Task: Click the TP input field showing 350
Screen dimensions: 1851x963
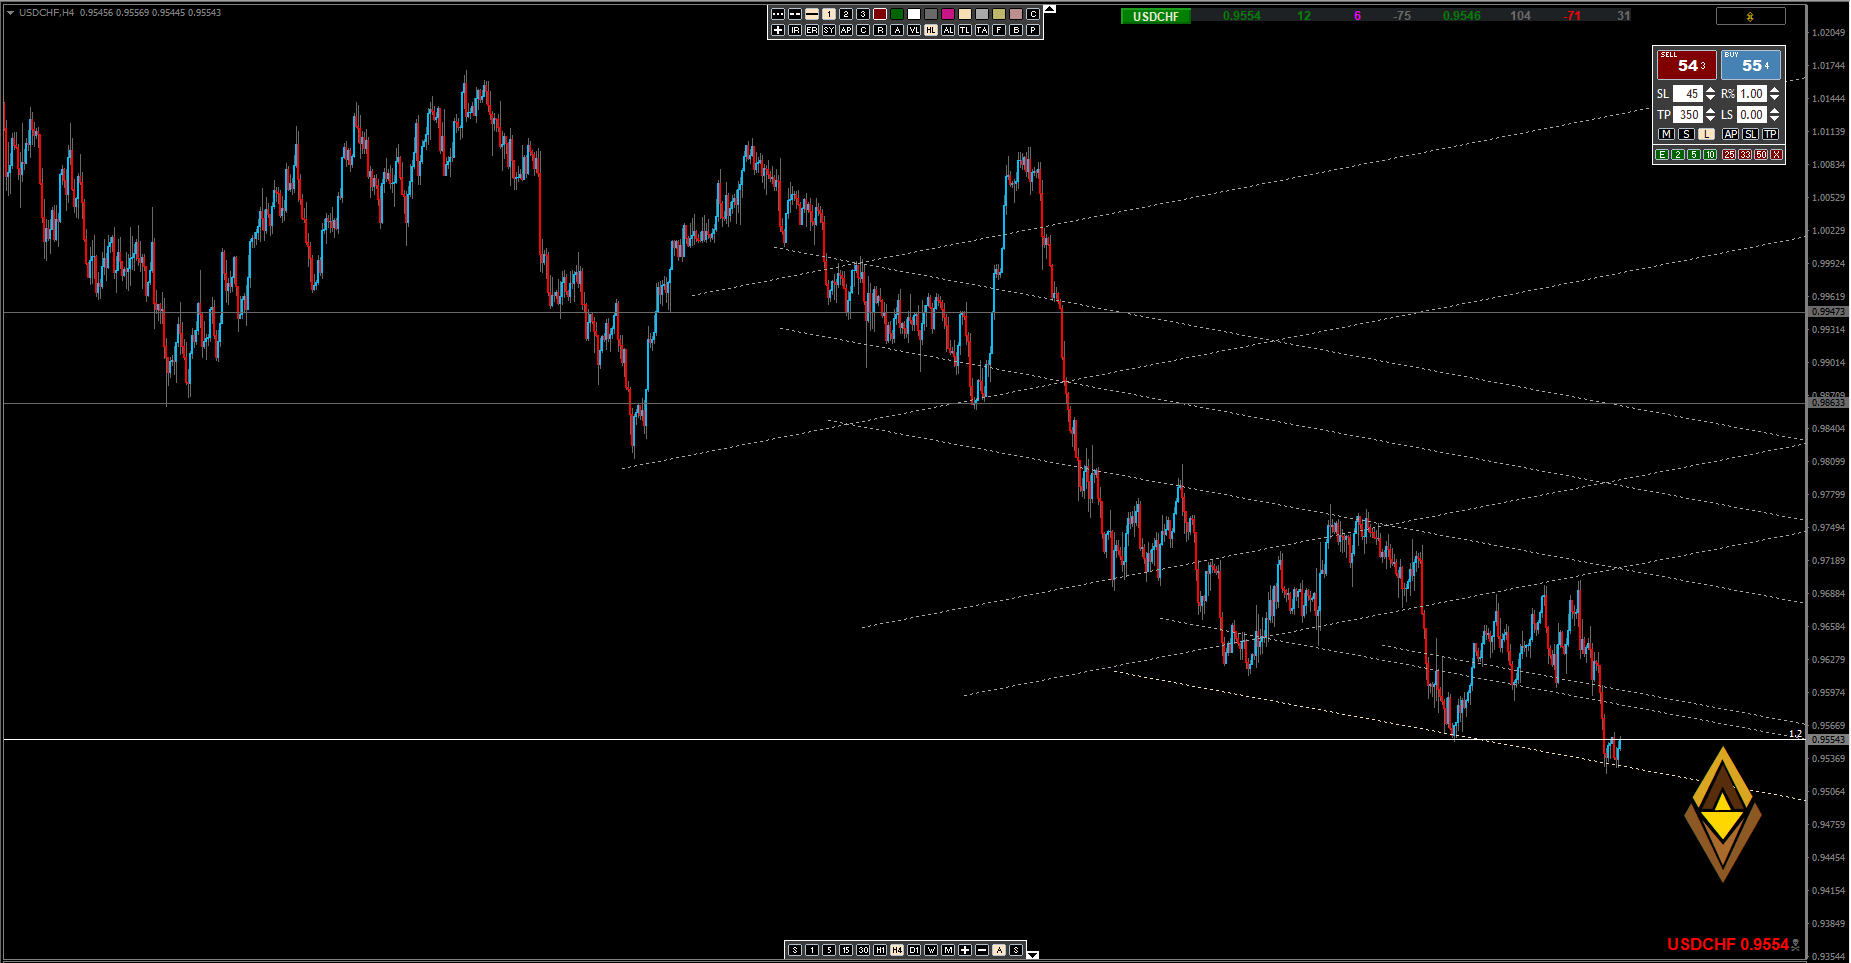Action: coord(1688,115)
